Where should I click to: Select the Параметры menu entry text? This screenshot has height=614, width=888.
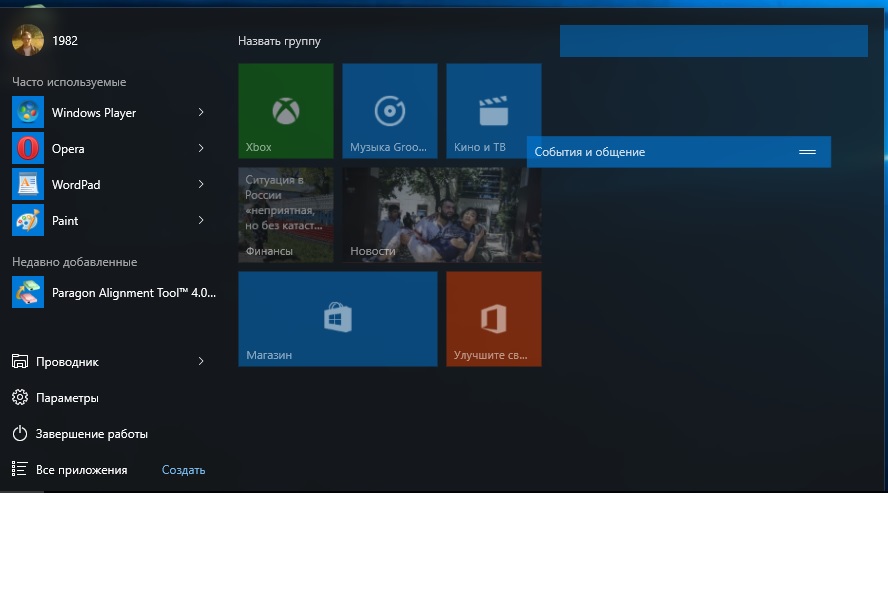point(67,398)
